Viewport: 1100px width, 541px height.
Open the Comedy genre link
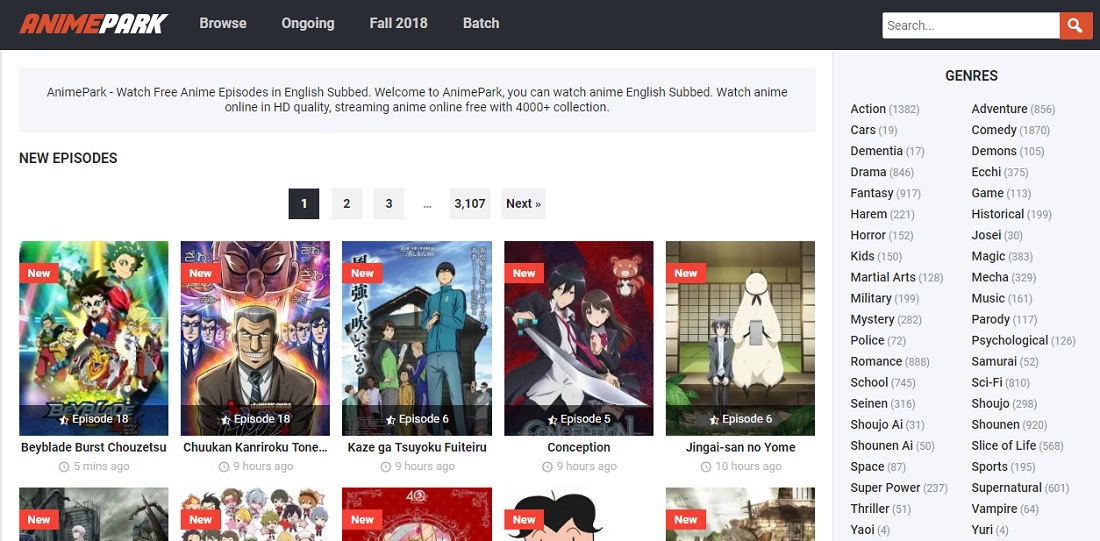pos(993,130)
